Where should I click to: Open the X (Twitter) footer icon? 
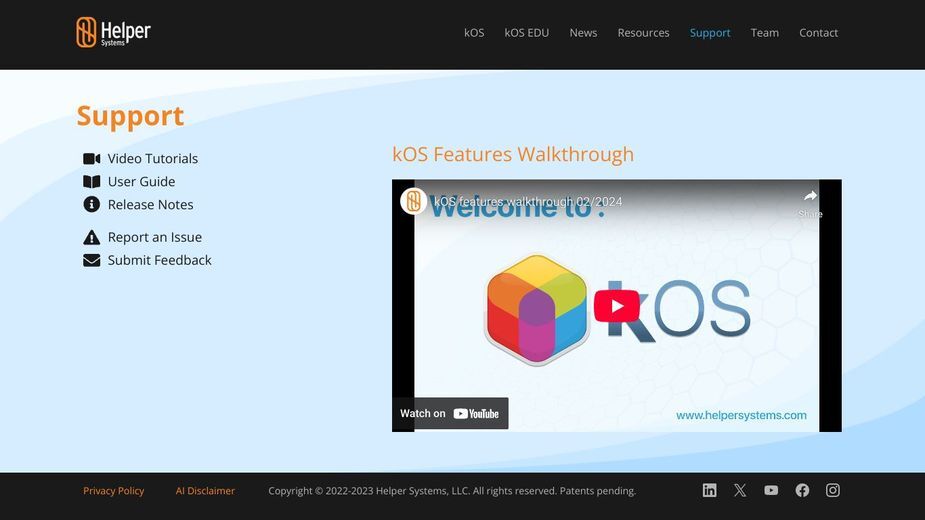(x=740, y=490)
